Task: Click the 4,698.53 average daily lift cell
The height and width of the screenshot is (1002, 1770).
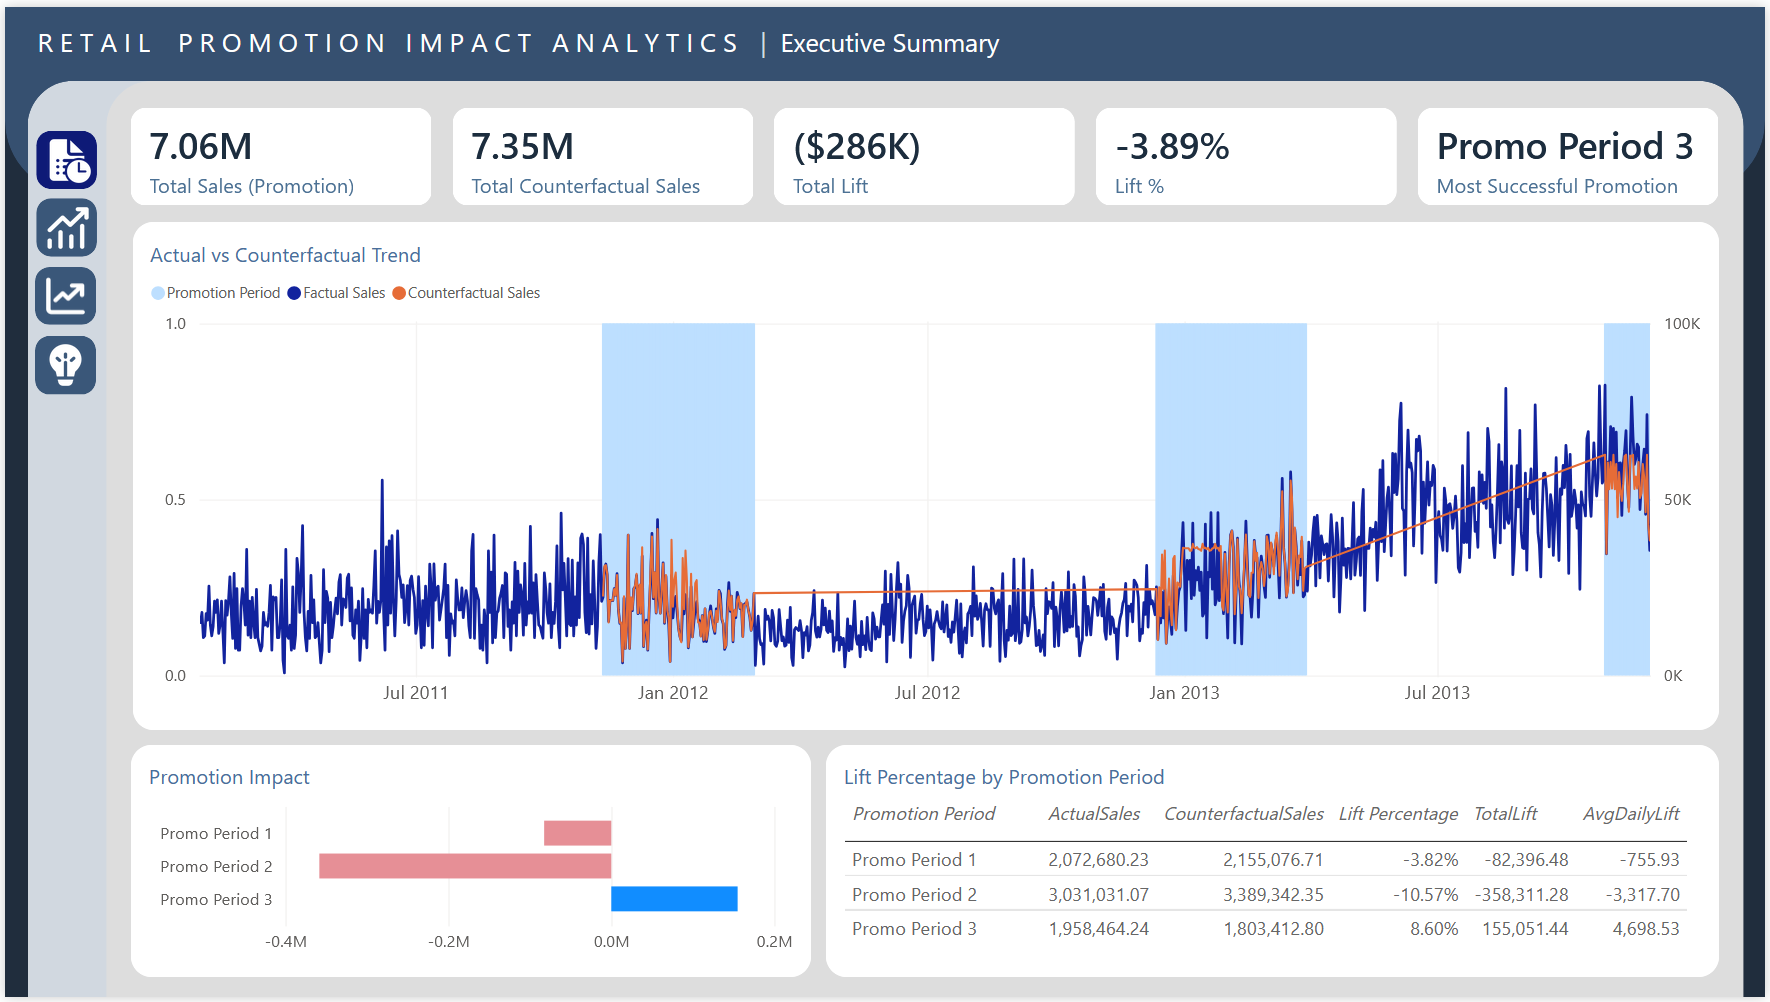Action: click(x=1646, y=929)
